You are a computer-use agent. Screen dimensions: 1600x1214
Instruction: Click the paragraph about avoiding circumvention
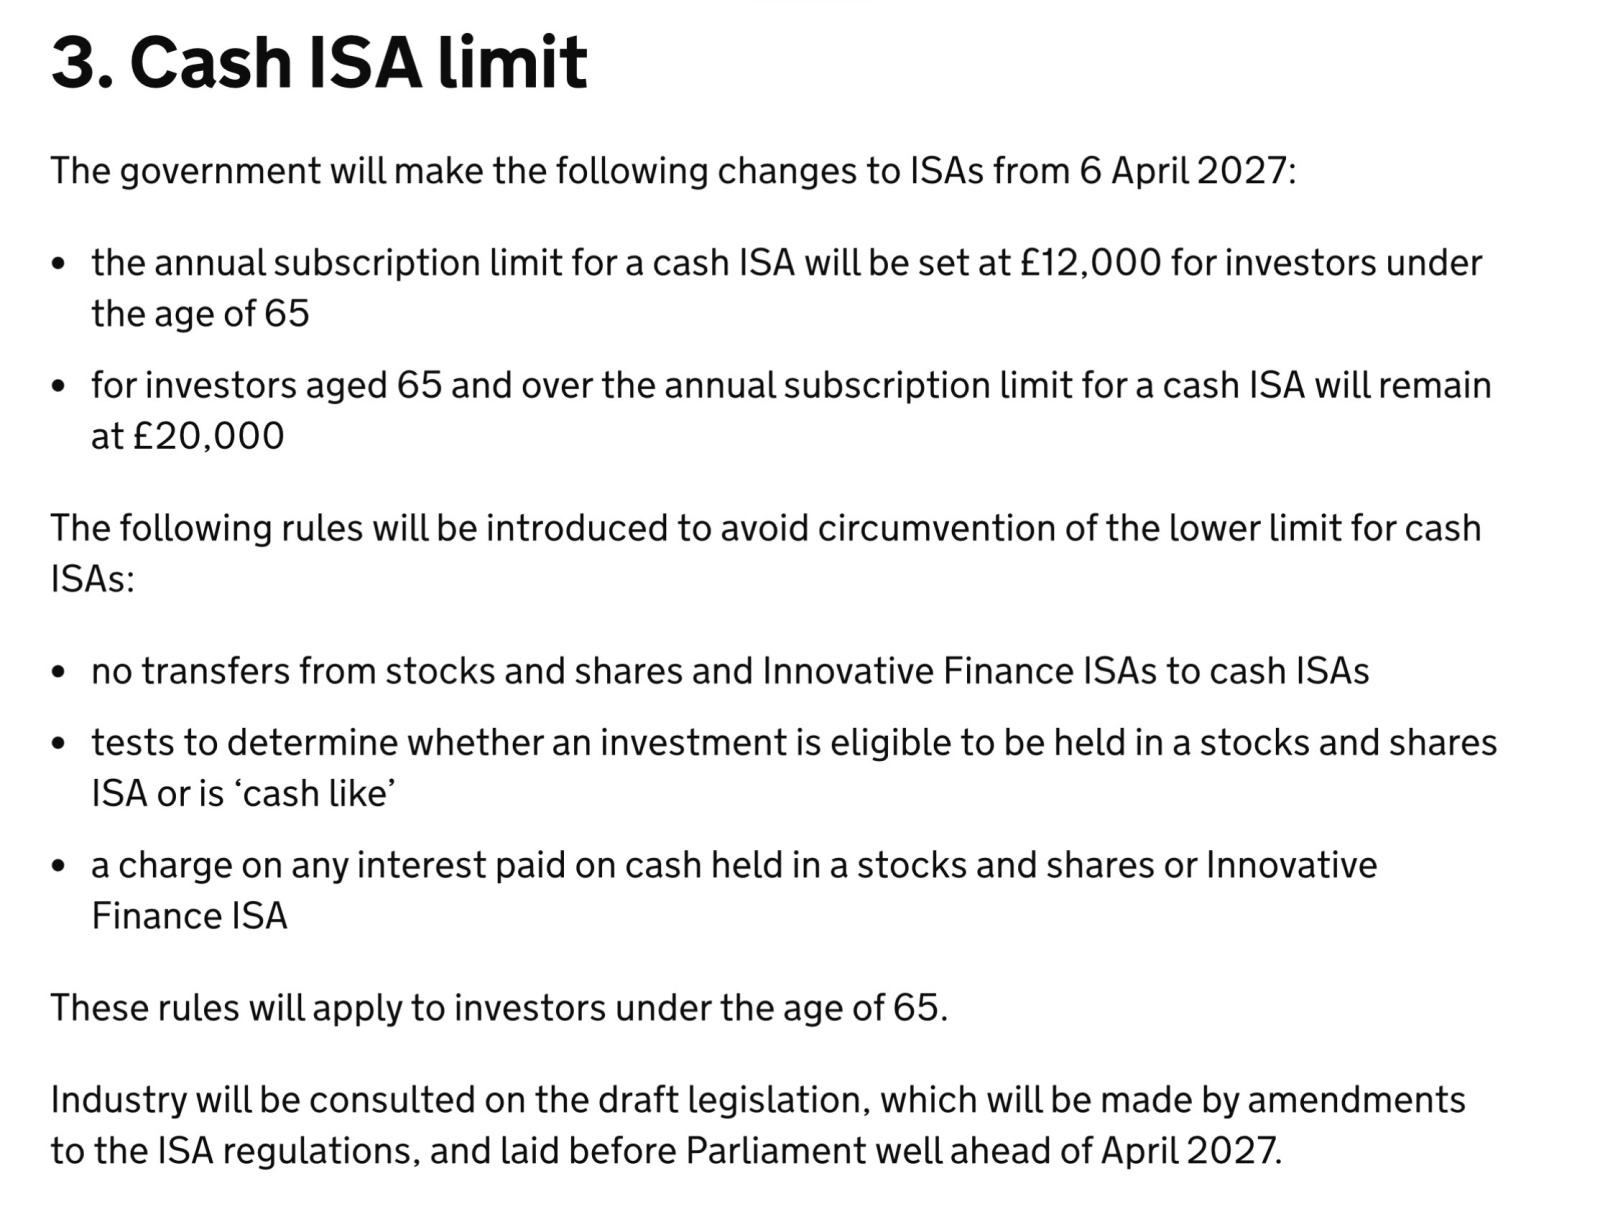point(765,528)
